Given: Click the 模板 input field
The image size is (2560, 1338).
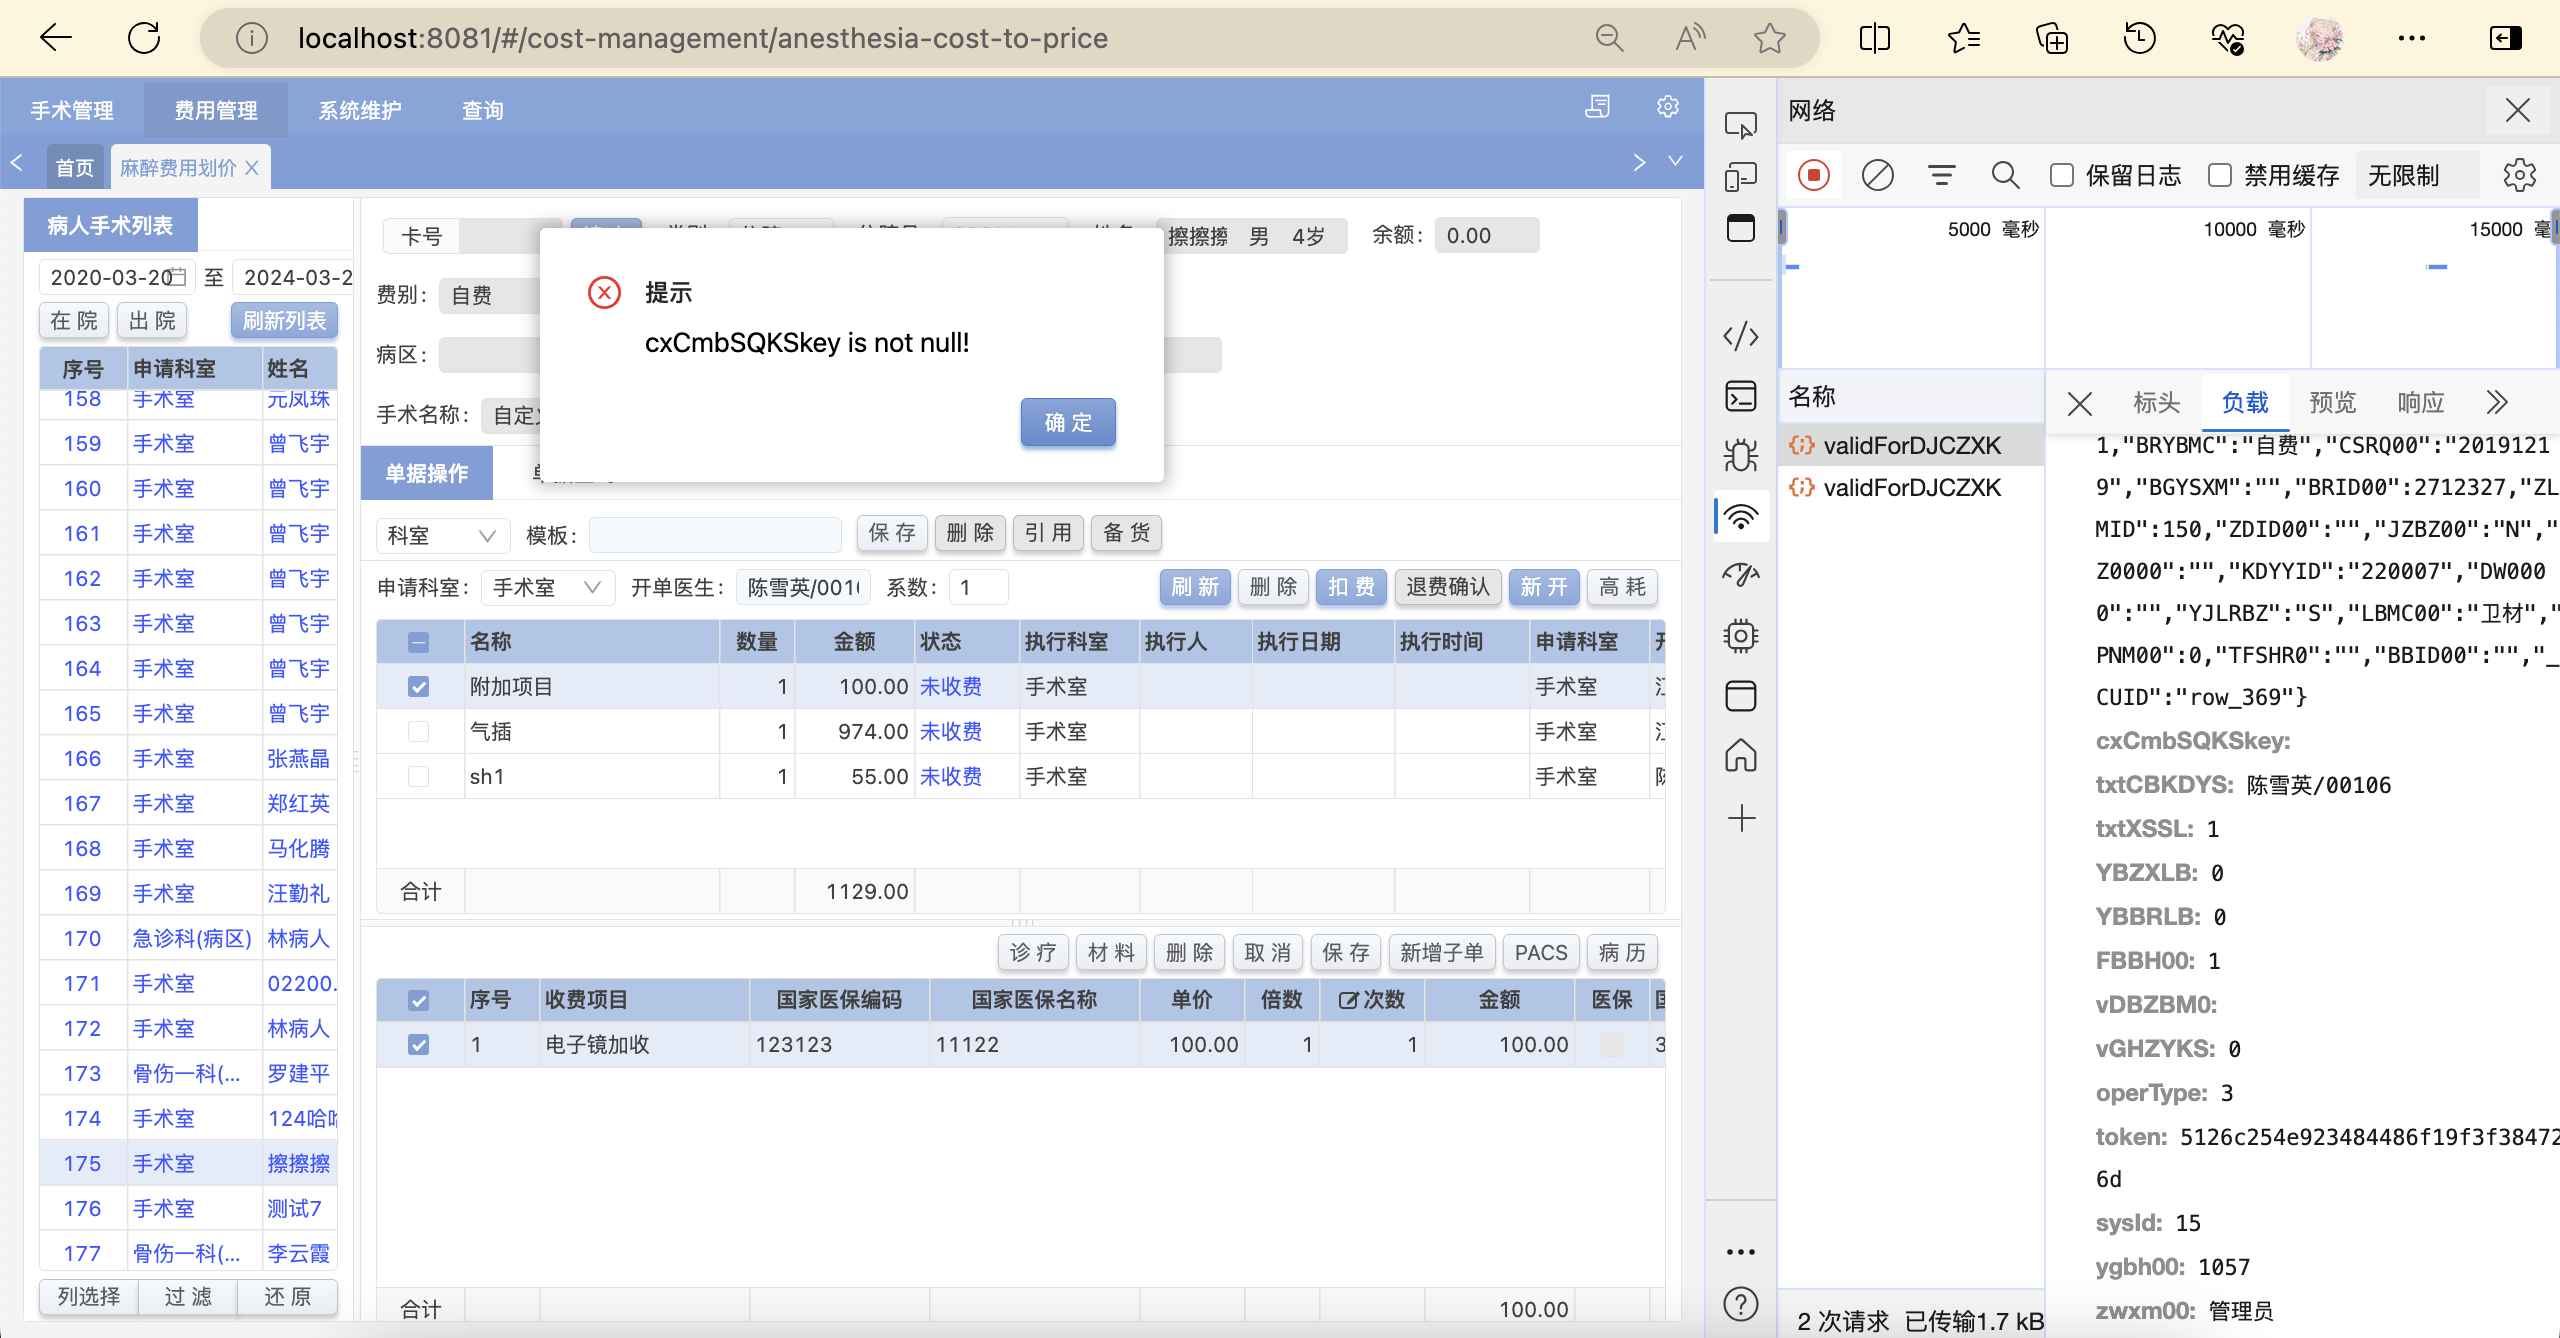Looking at the screenshot, I should coord(714,534).
